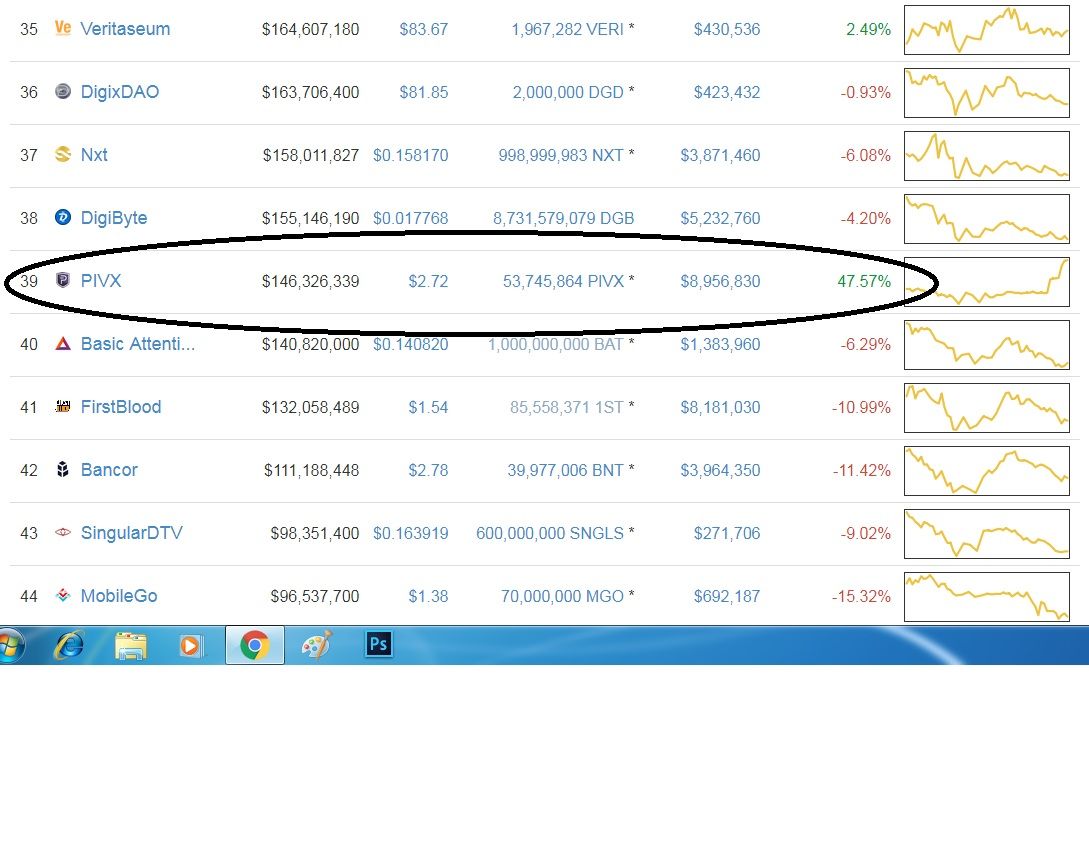This screenshot has height=855, width=1089.
Task: Click the MobileGo coin logo icon
Action: (x=63, y=595)
